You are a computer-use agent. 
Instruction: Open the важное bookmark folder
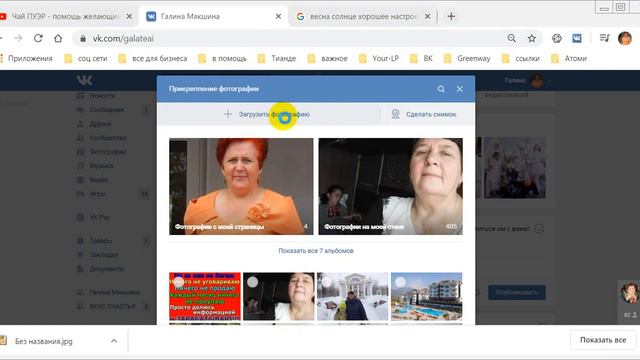coord(328,58)
